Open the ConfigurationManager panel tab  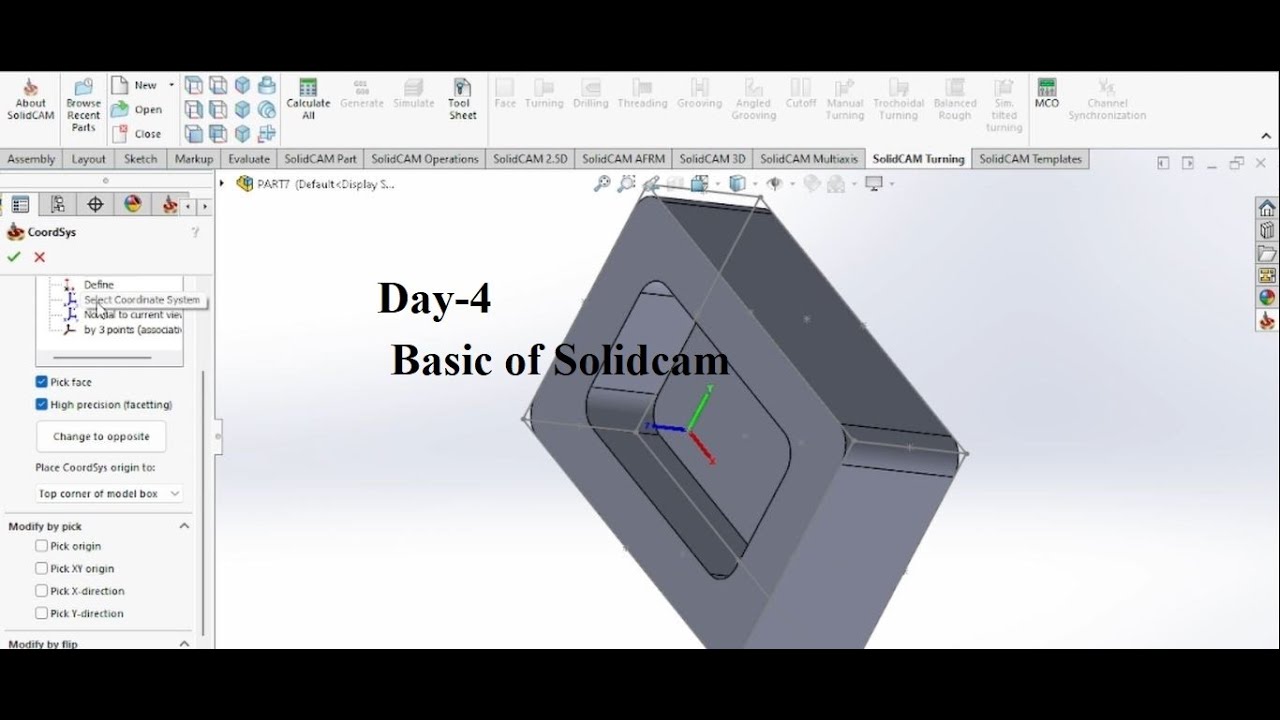pos(58,205)
